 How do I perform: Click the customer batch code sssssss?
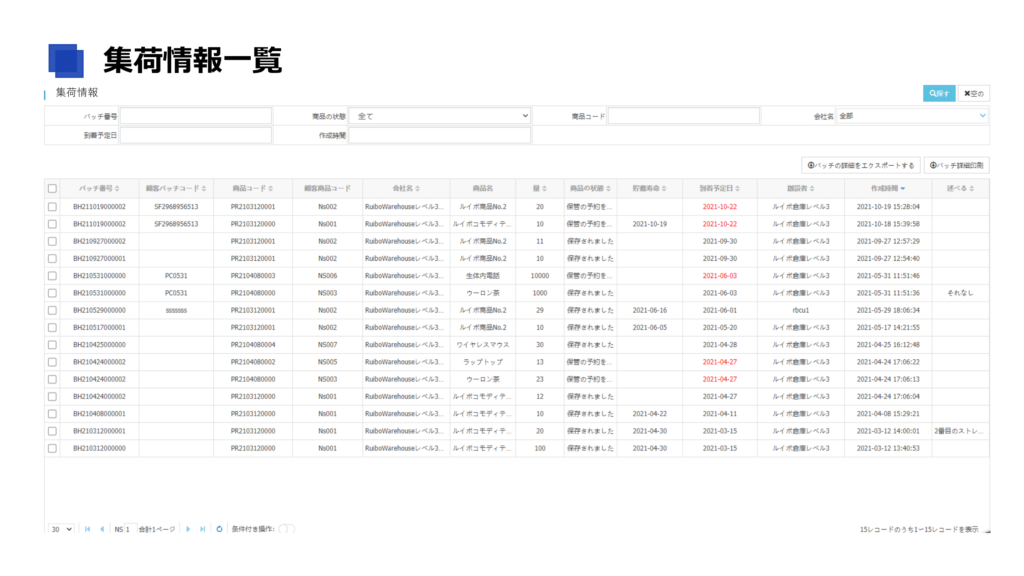click(176, 310)
